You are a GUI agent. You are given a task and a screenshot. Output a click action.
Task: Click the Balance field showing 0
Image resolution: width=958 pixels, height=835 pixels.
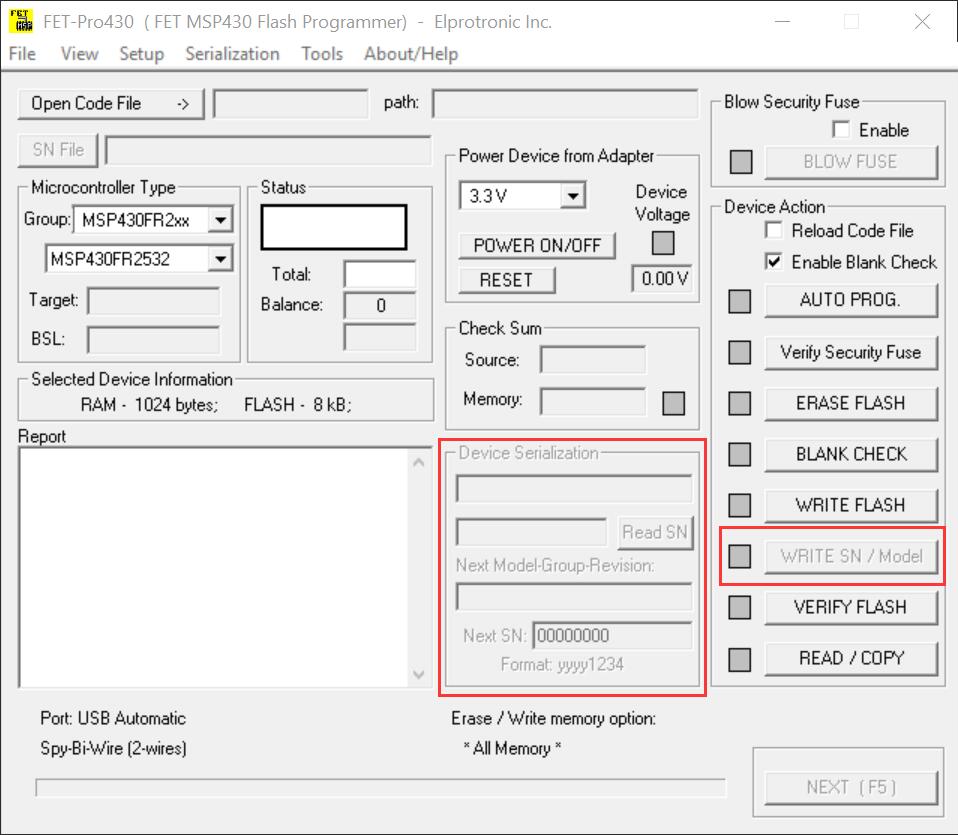point(379,305)
